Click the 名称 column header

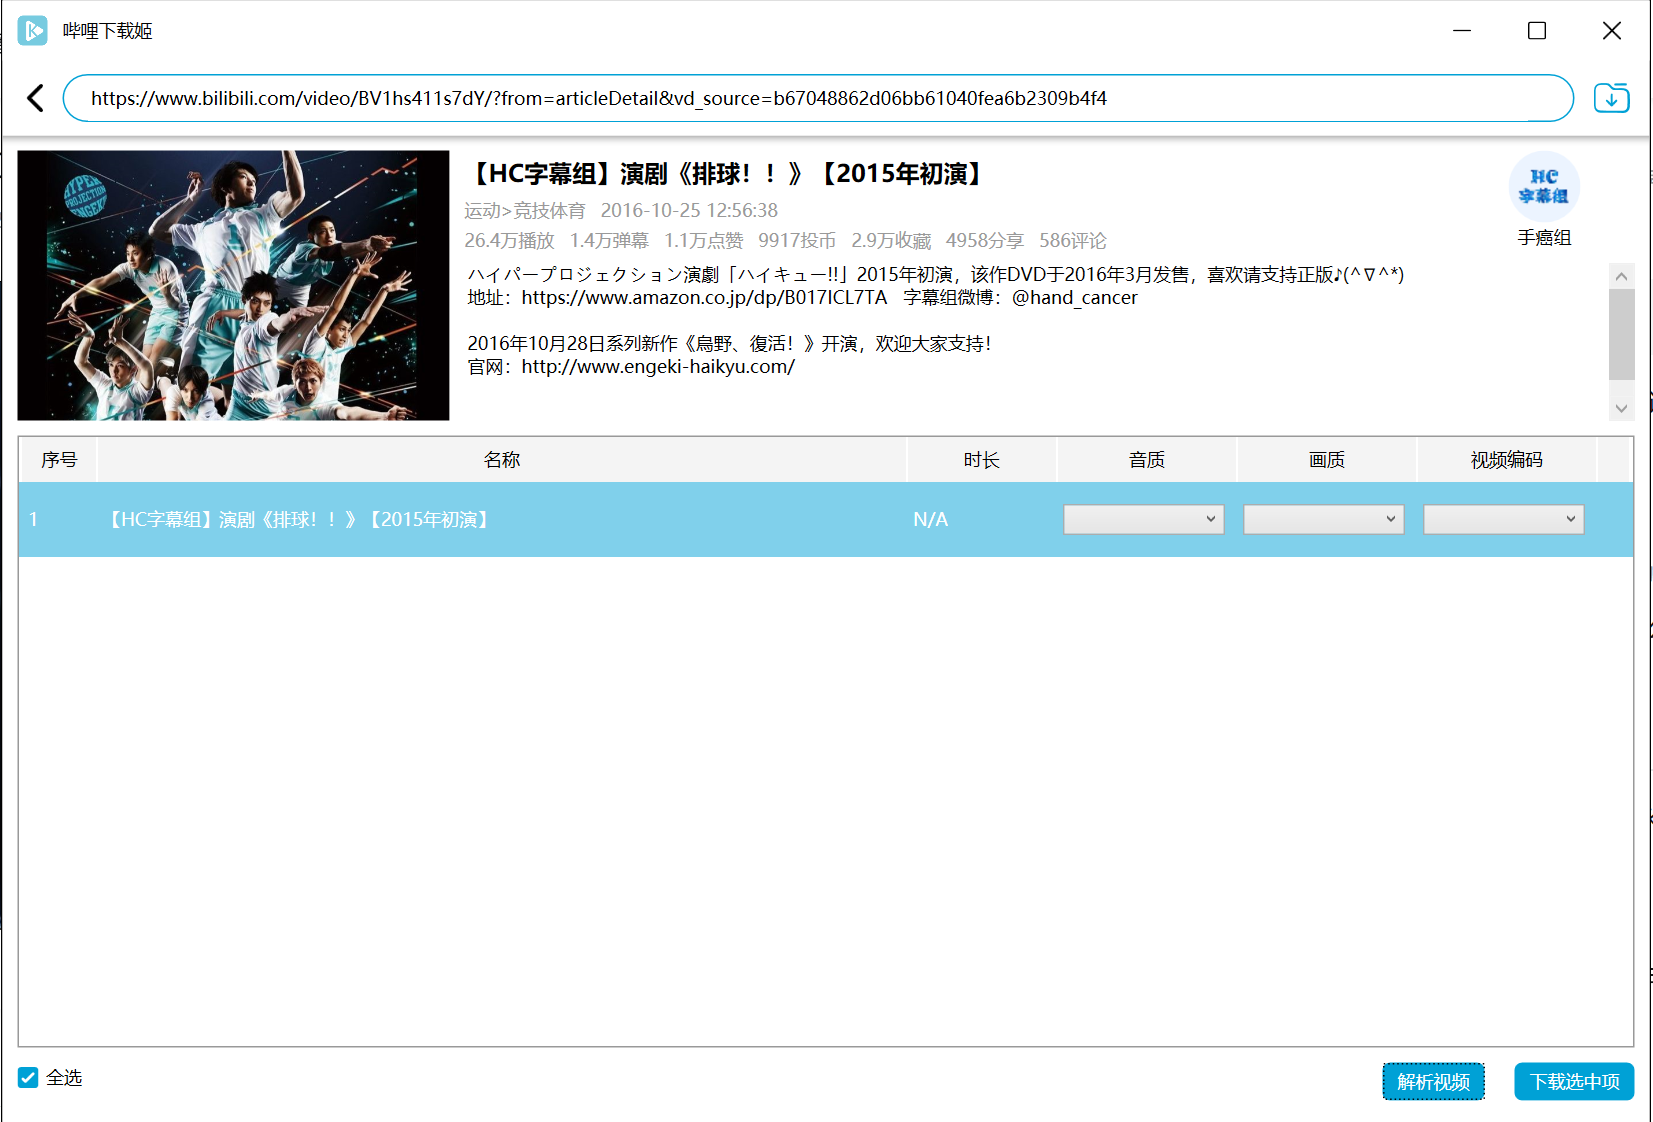pyautogui.click(x=502, y=460)
